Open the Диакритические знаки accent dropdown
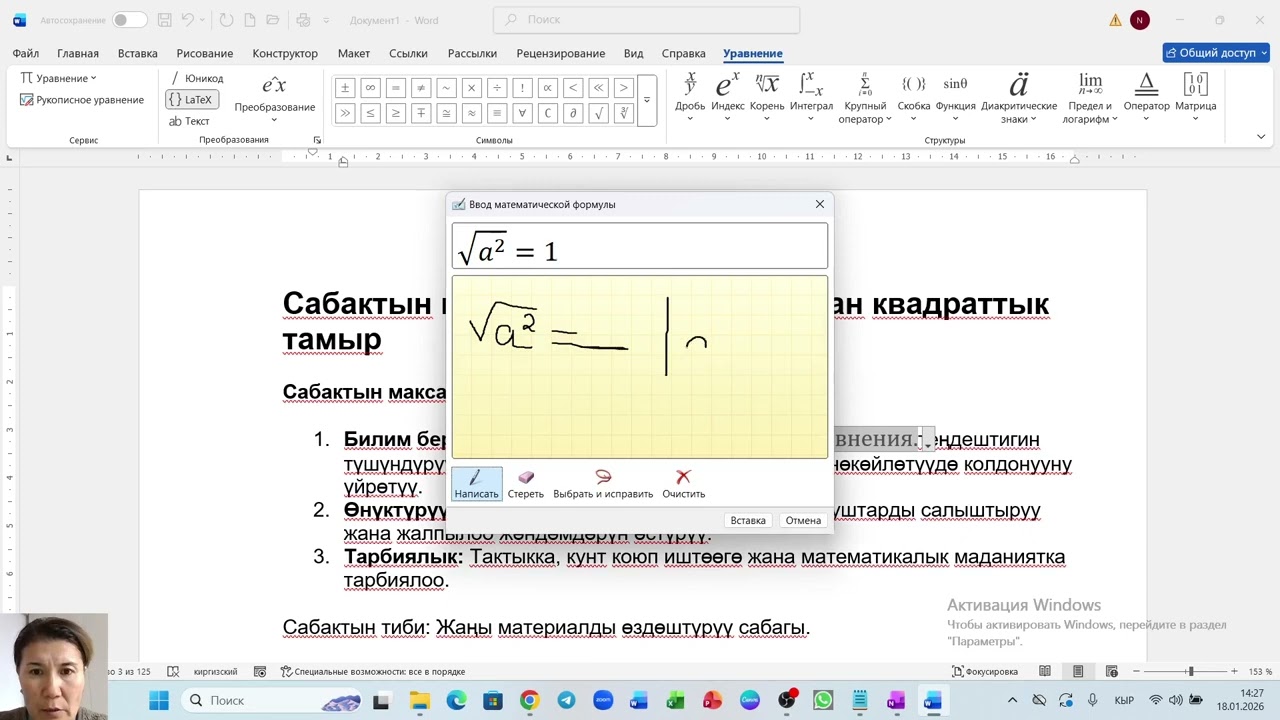1280x720 pixels. [x=1019, y=98]
